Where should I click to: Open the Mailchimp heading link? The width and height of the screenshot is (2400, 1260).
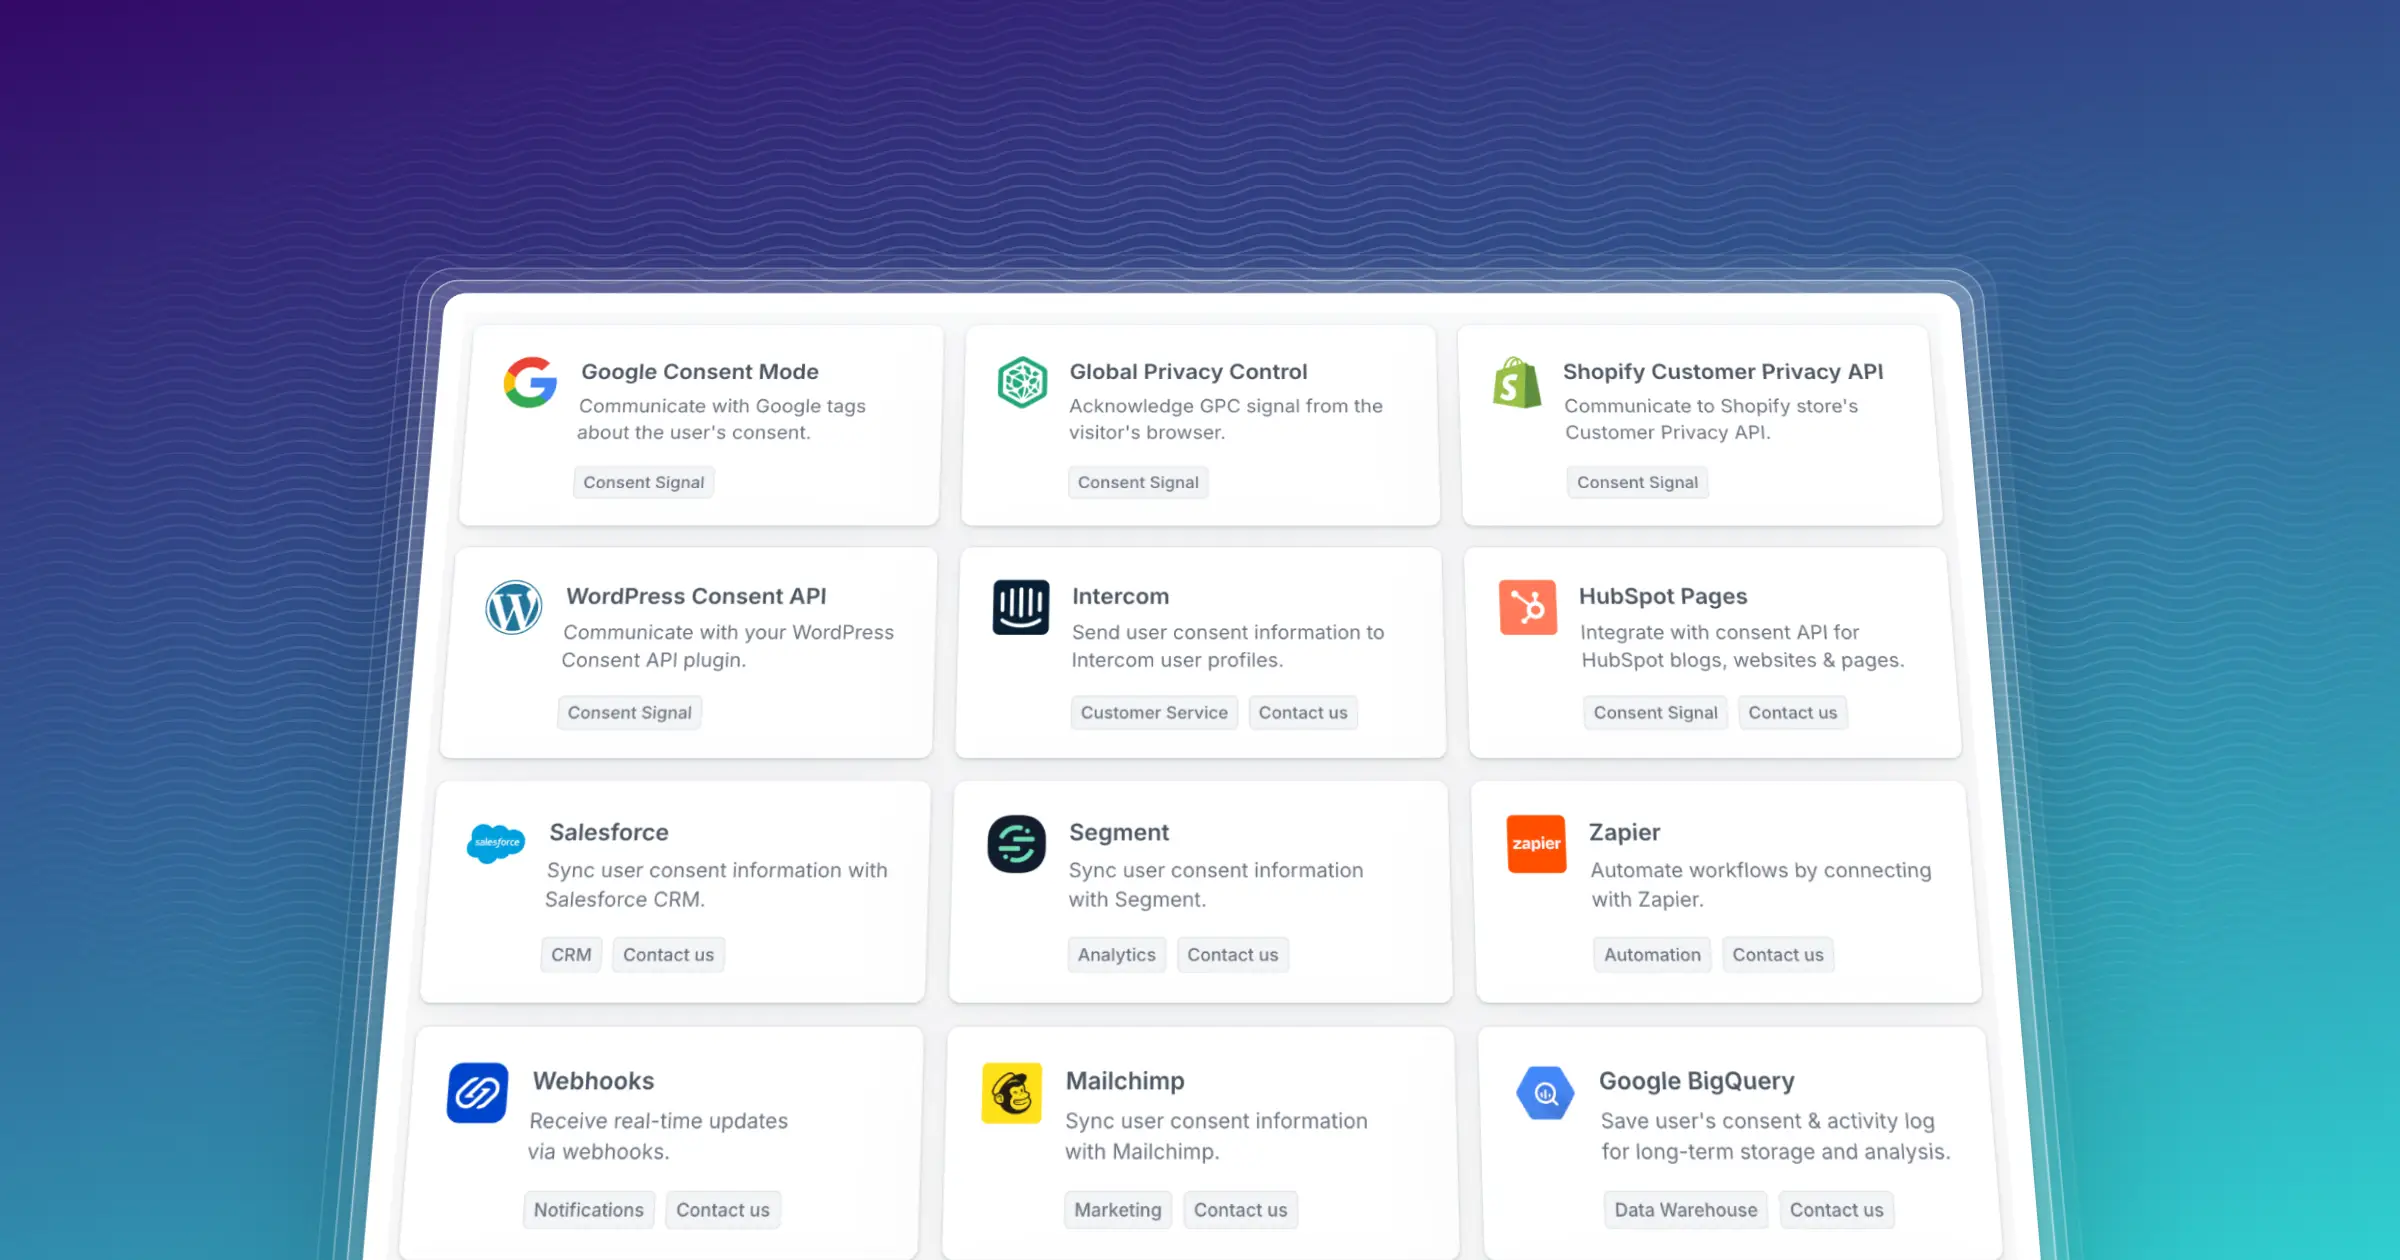click(x=1124, y=1081)
